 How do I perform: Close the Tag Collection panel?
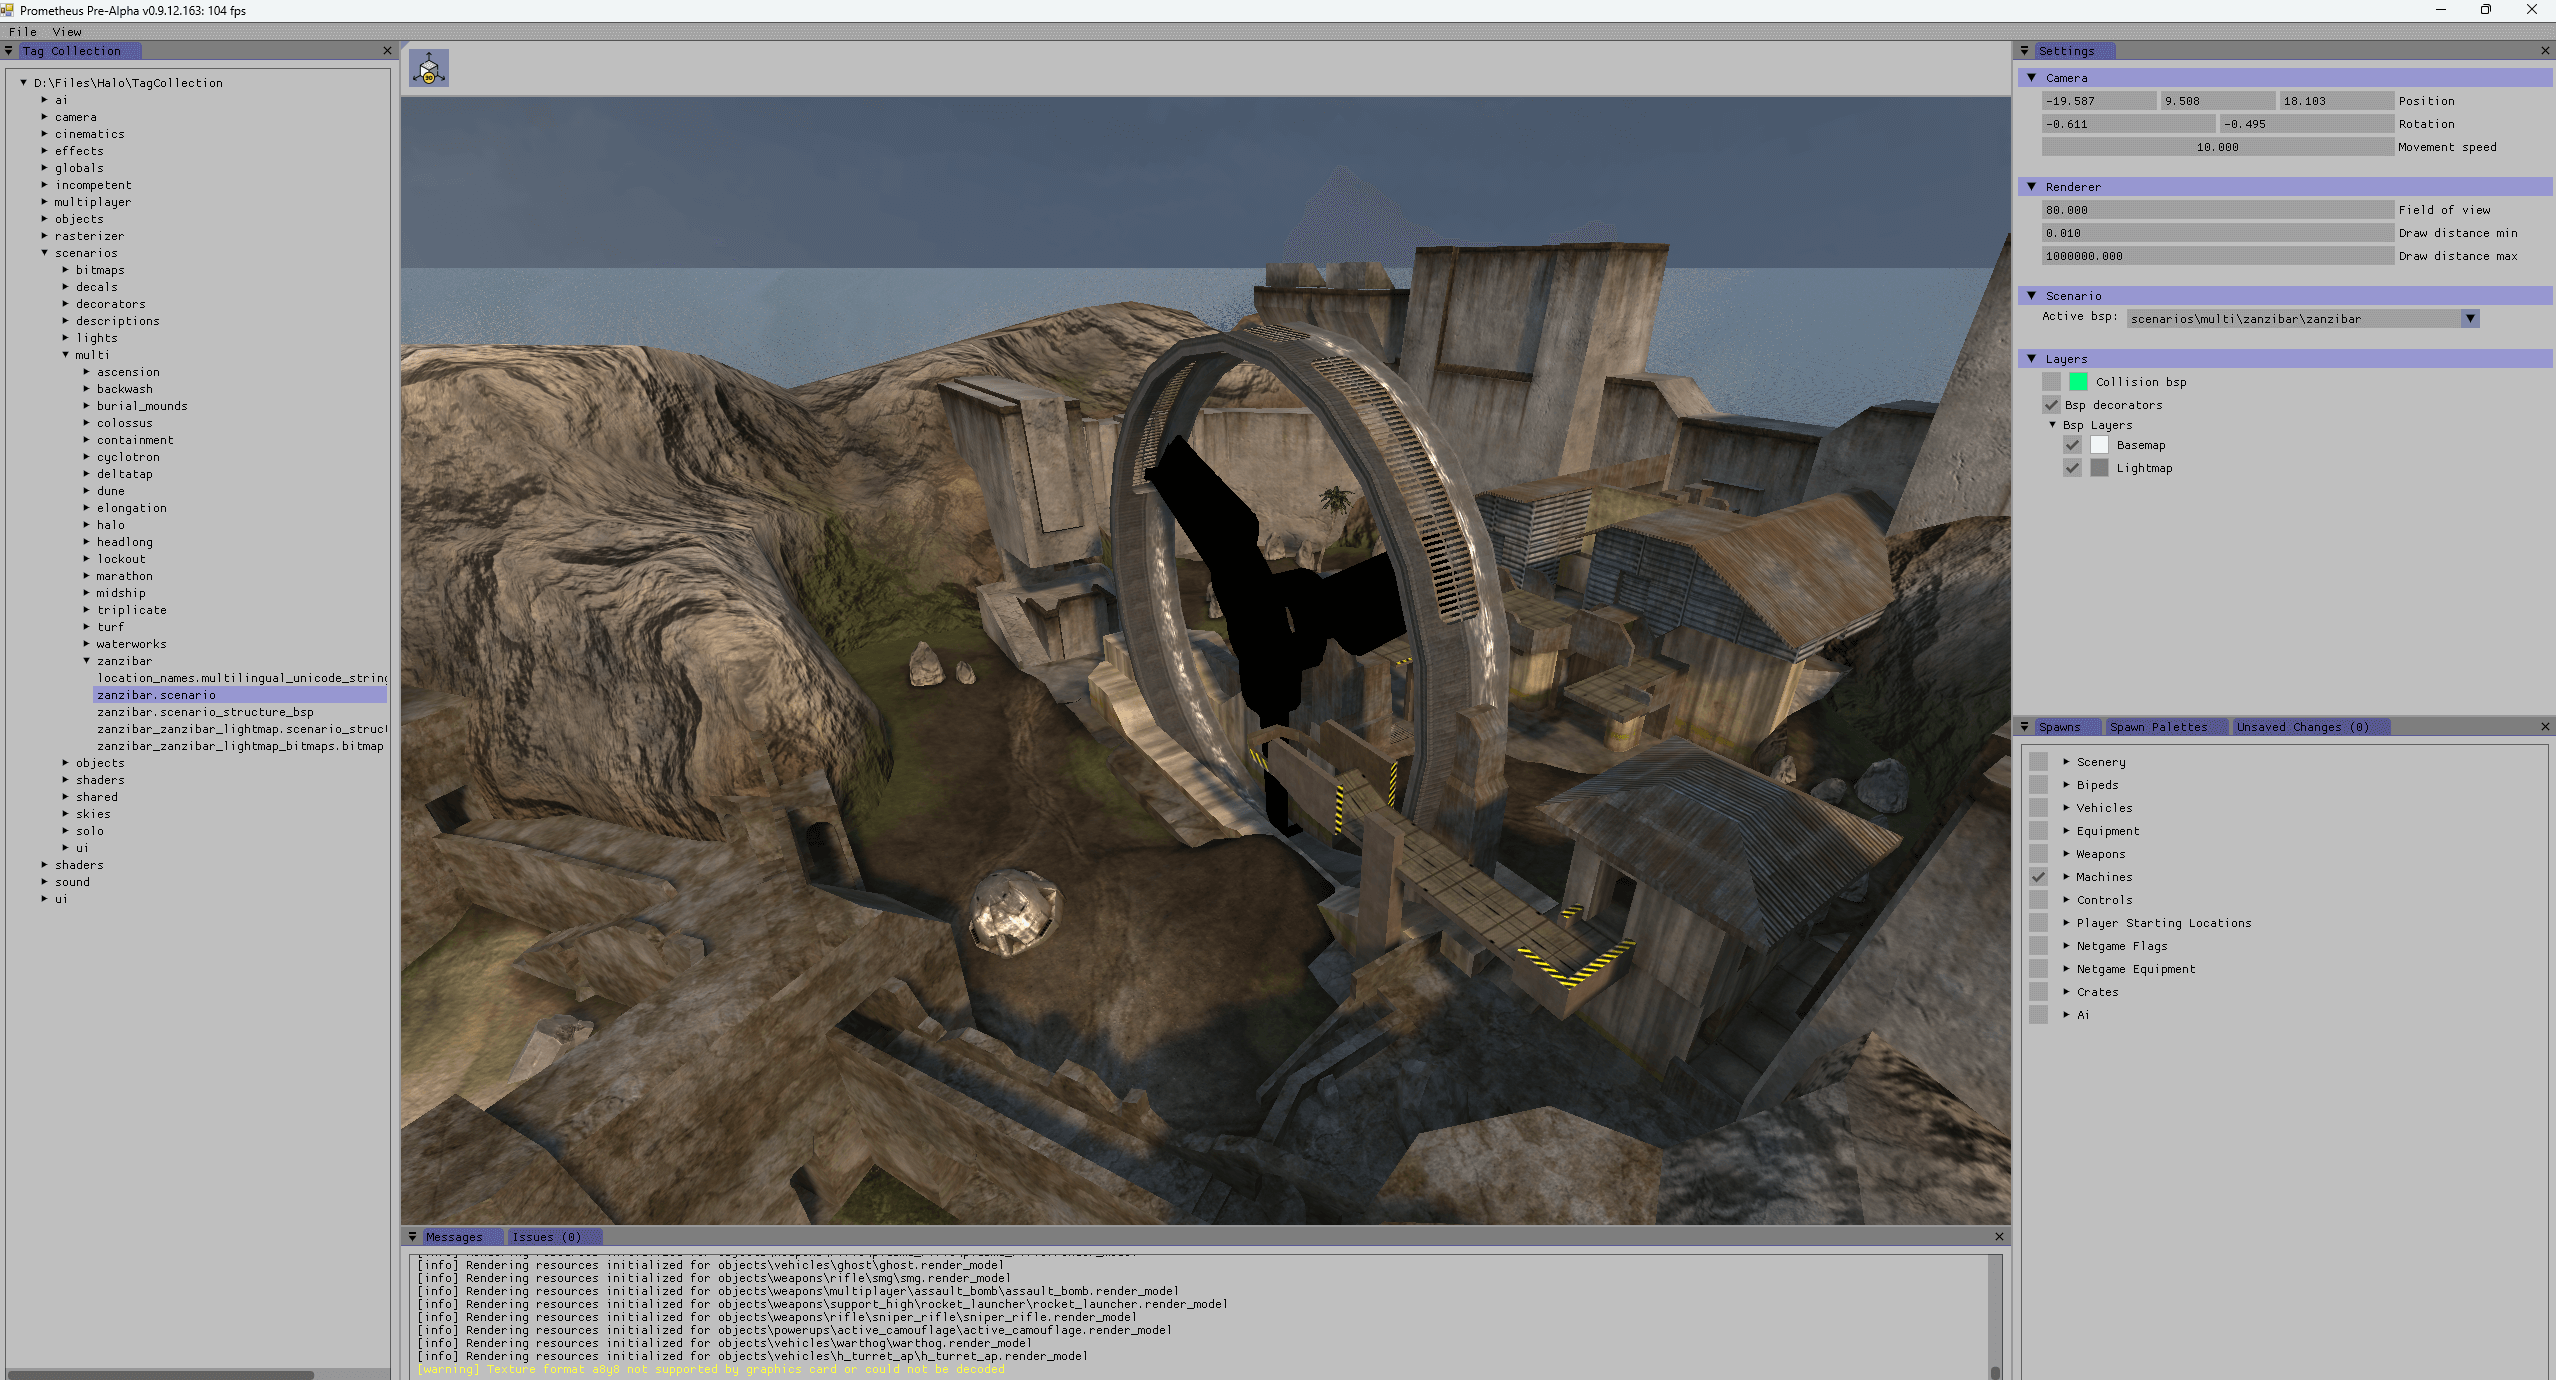[387, 51]
